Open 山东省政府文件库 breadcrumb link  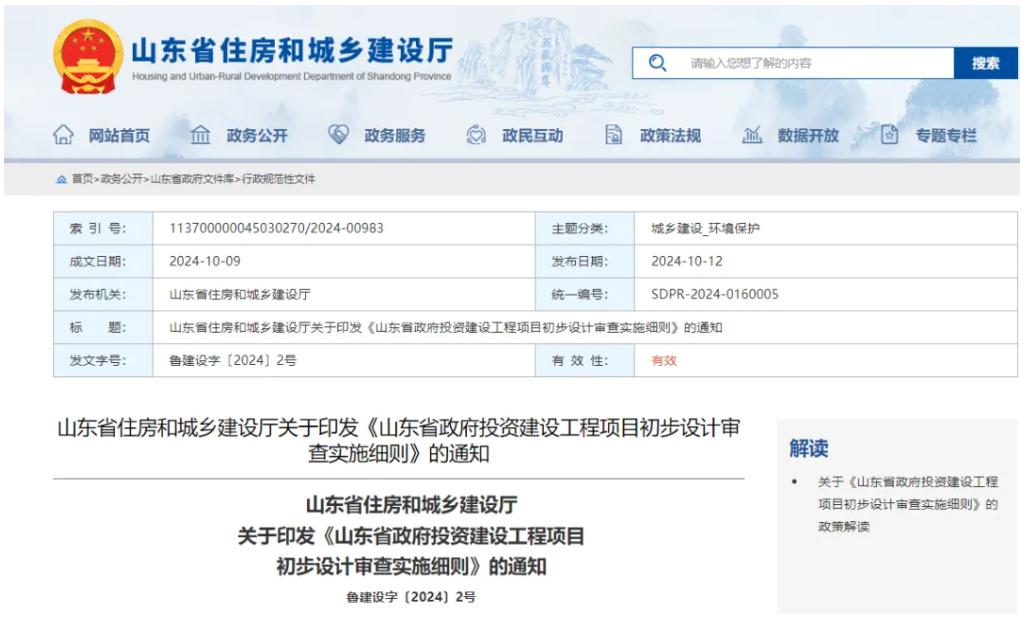[x=192, y=179]
